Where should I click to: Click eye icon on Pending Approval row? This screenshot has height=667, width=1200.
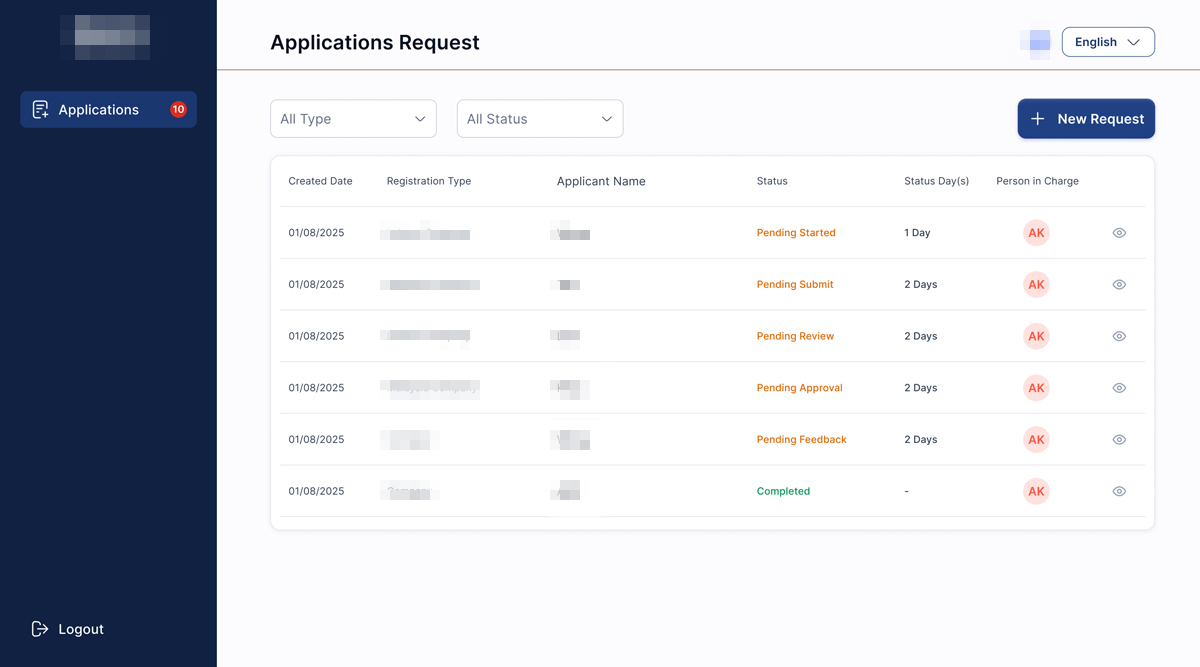(1119, 388)
